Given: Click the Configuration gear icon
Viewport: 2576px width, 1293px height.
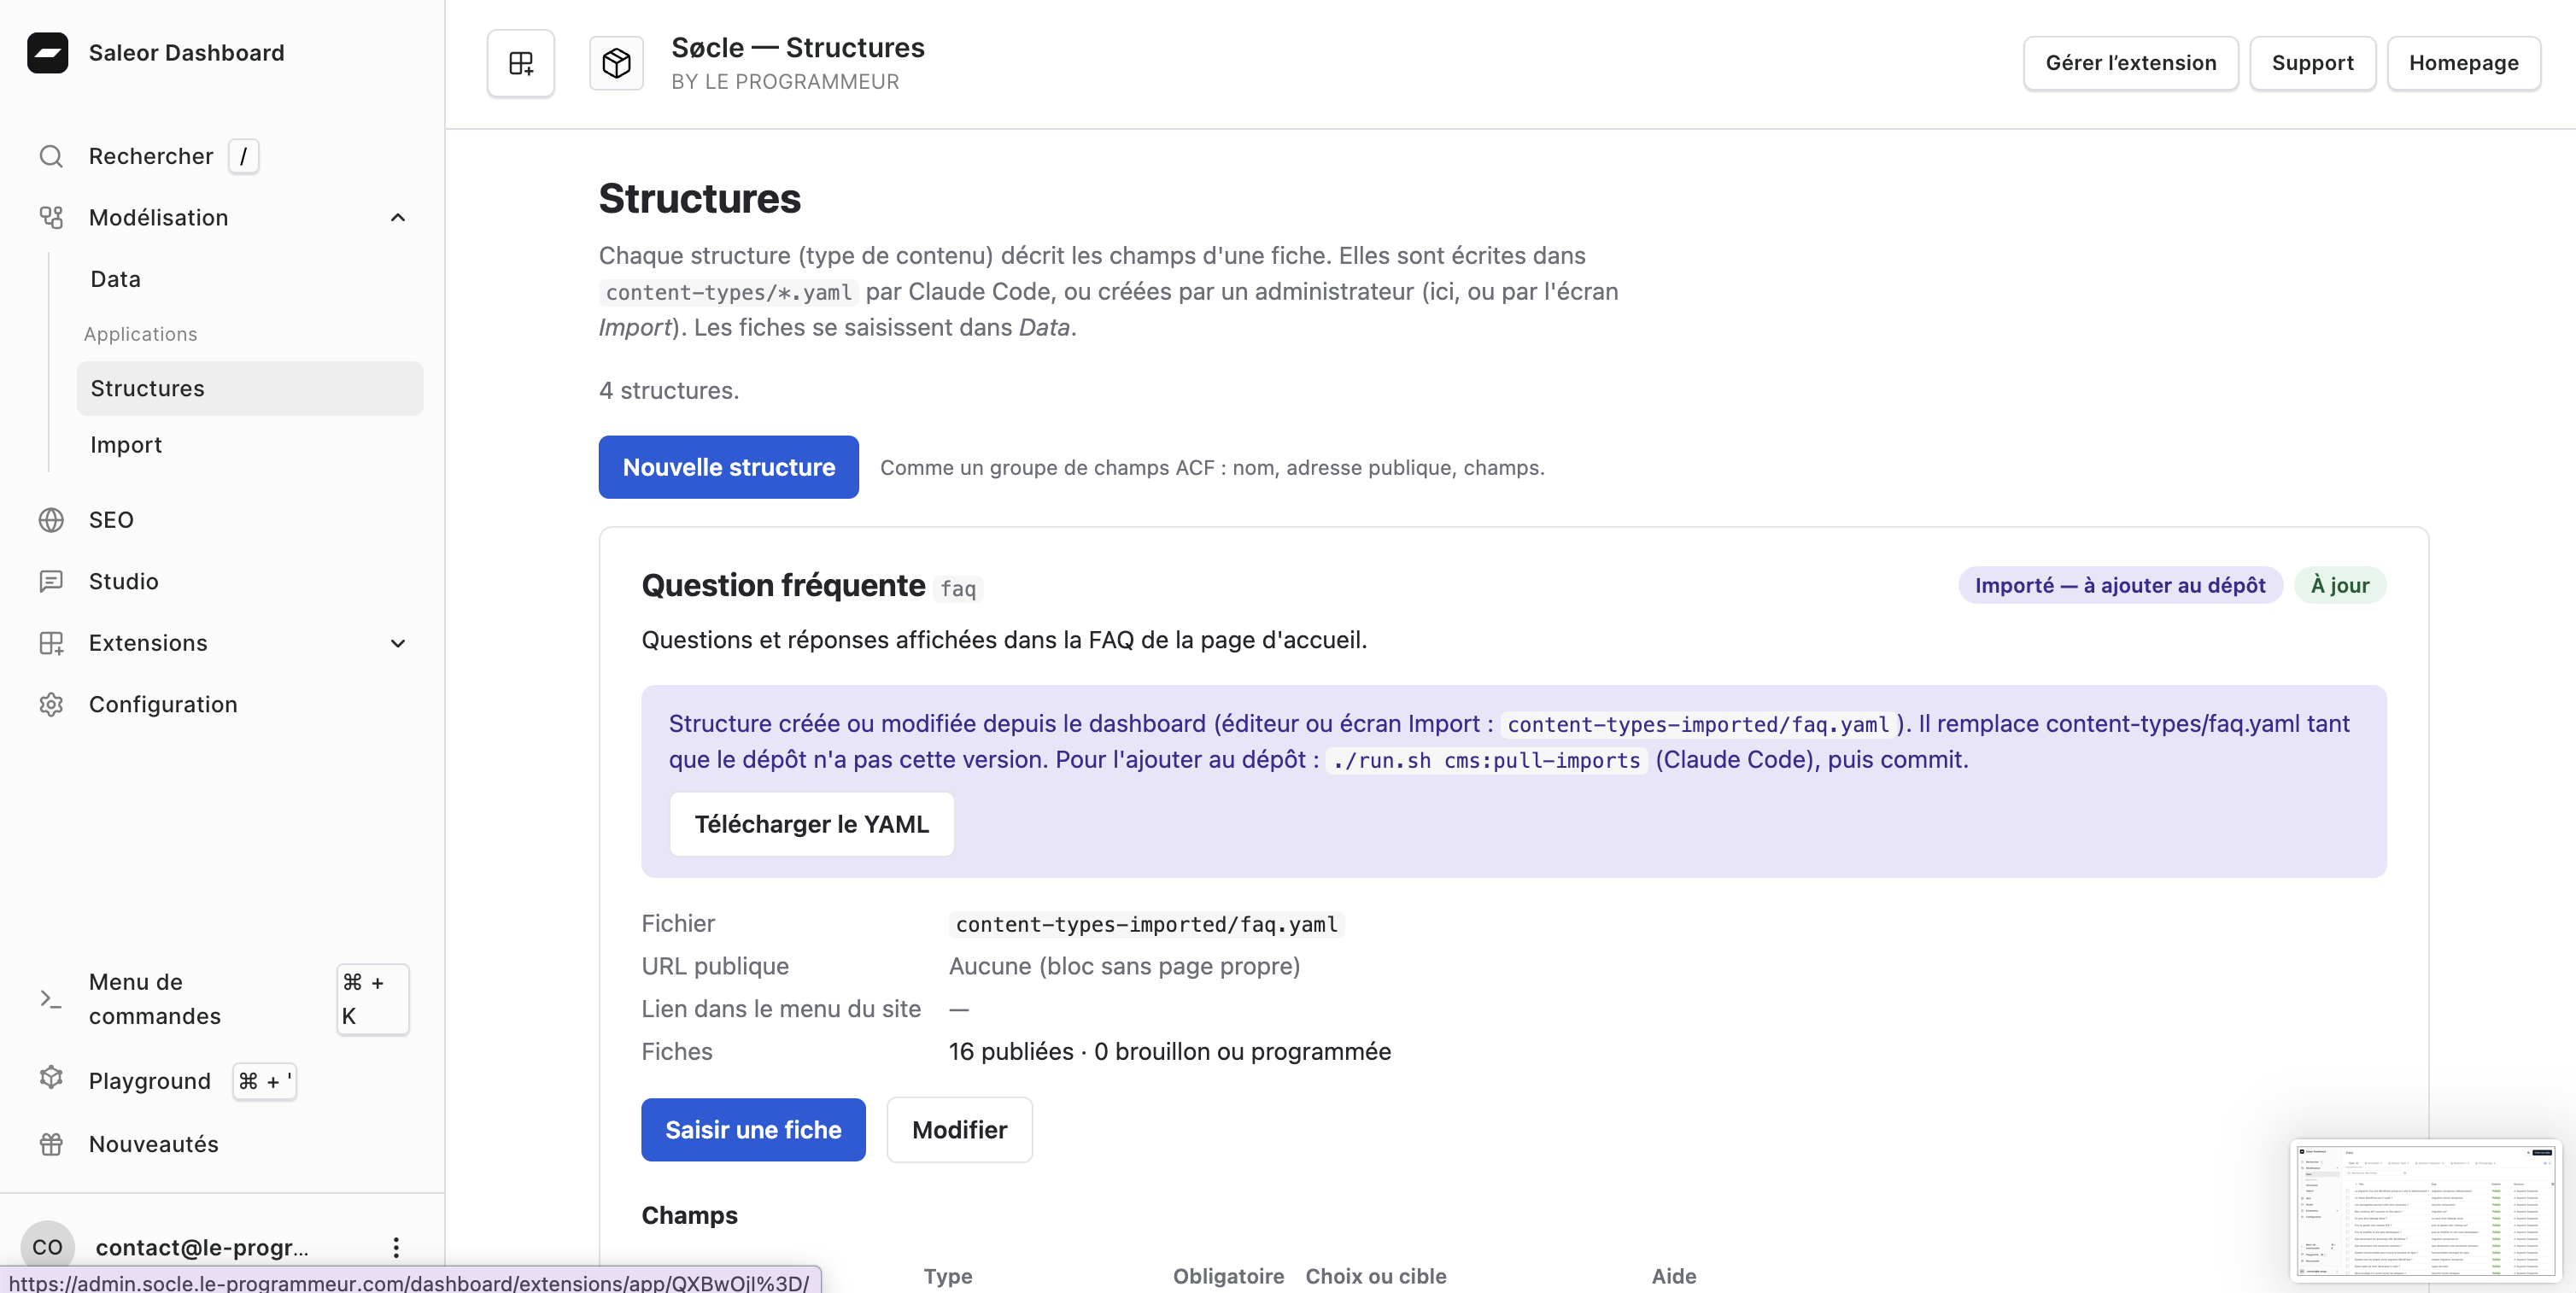Looking at the screenshot, I should point(51,704).
